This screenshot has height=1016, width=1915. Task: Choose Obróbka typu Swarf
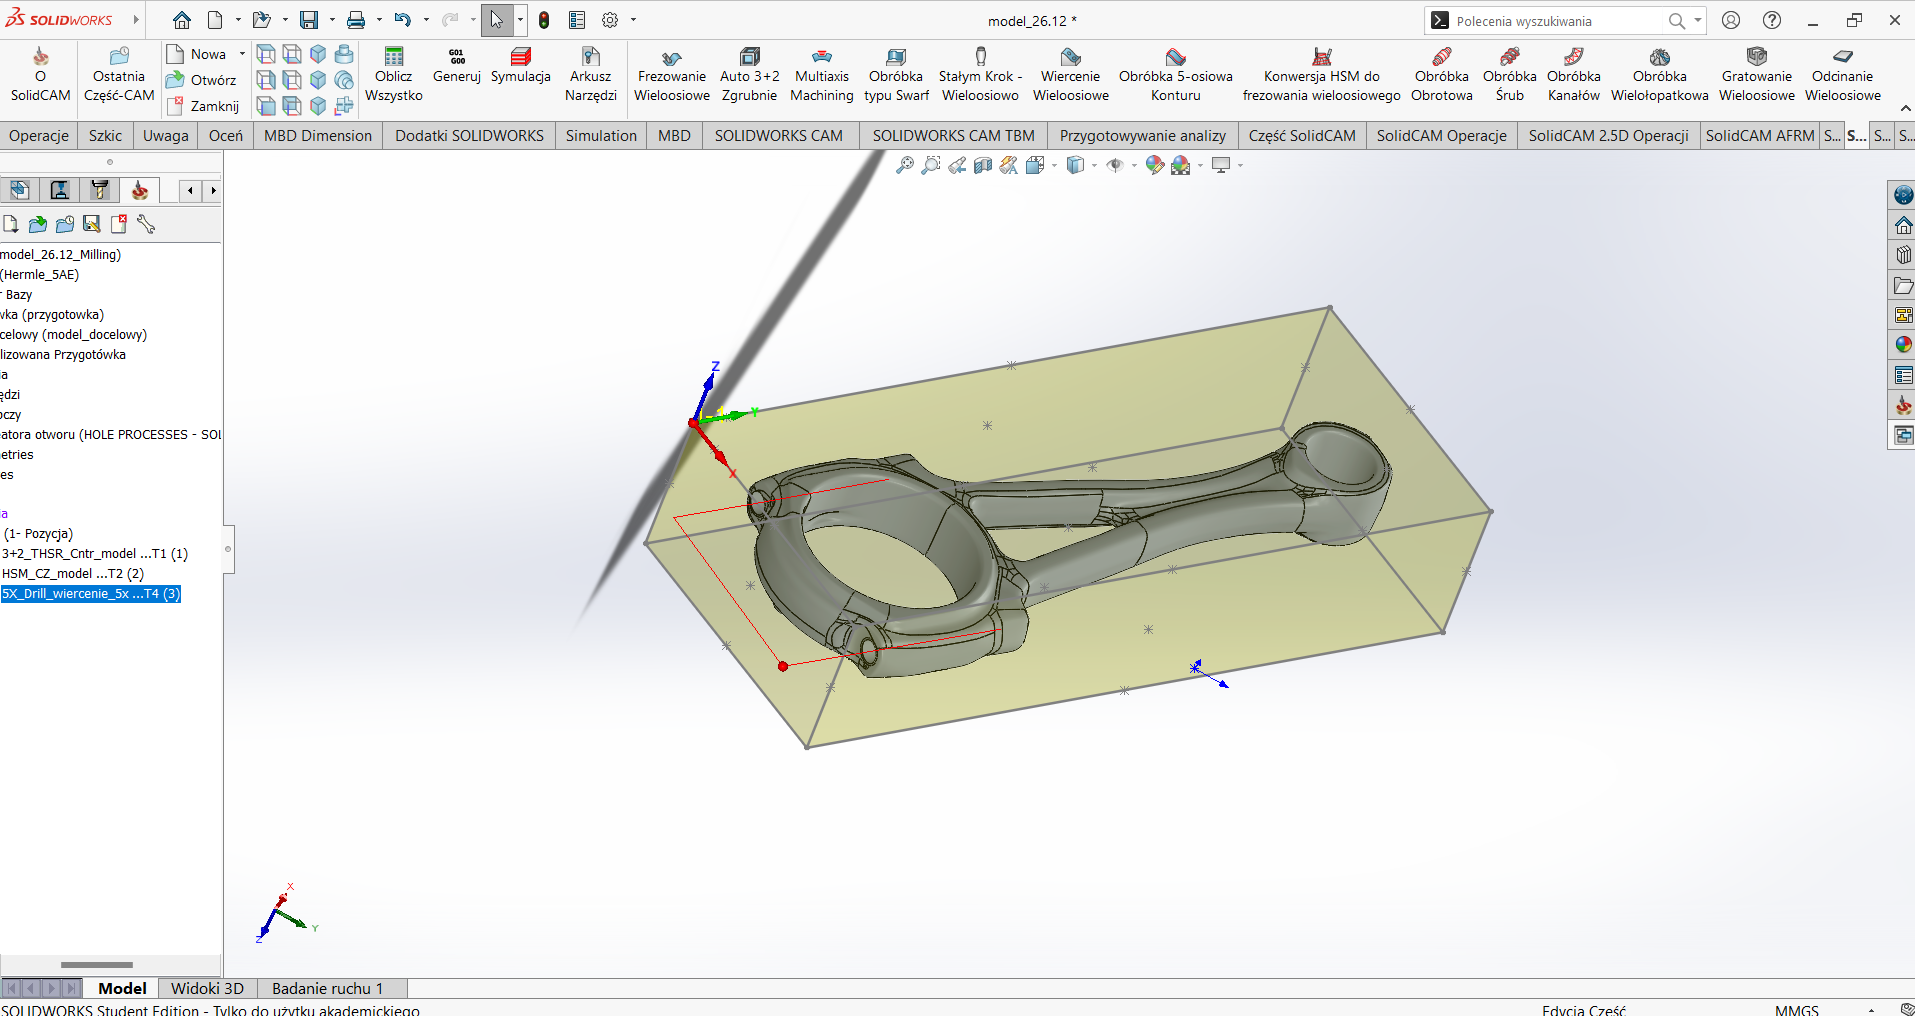coord(896,74)
